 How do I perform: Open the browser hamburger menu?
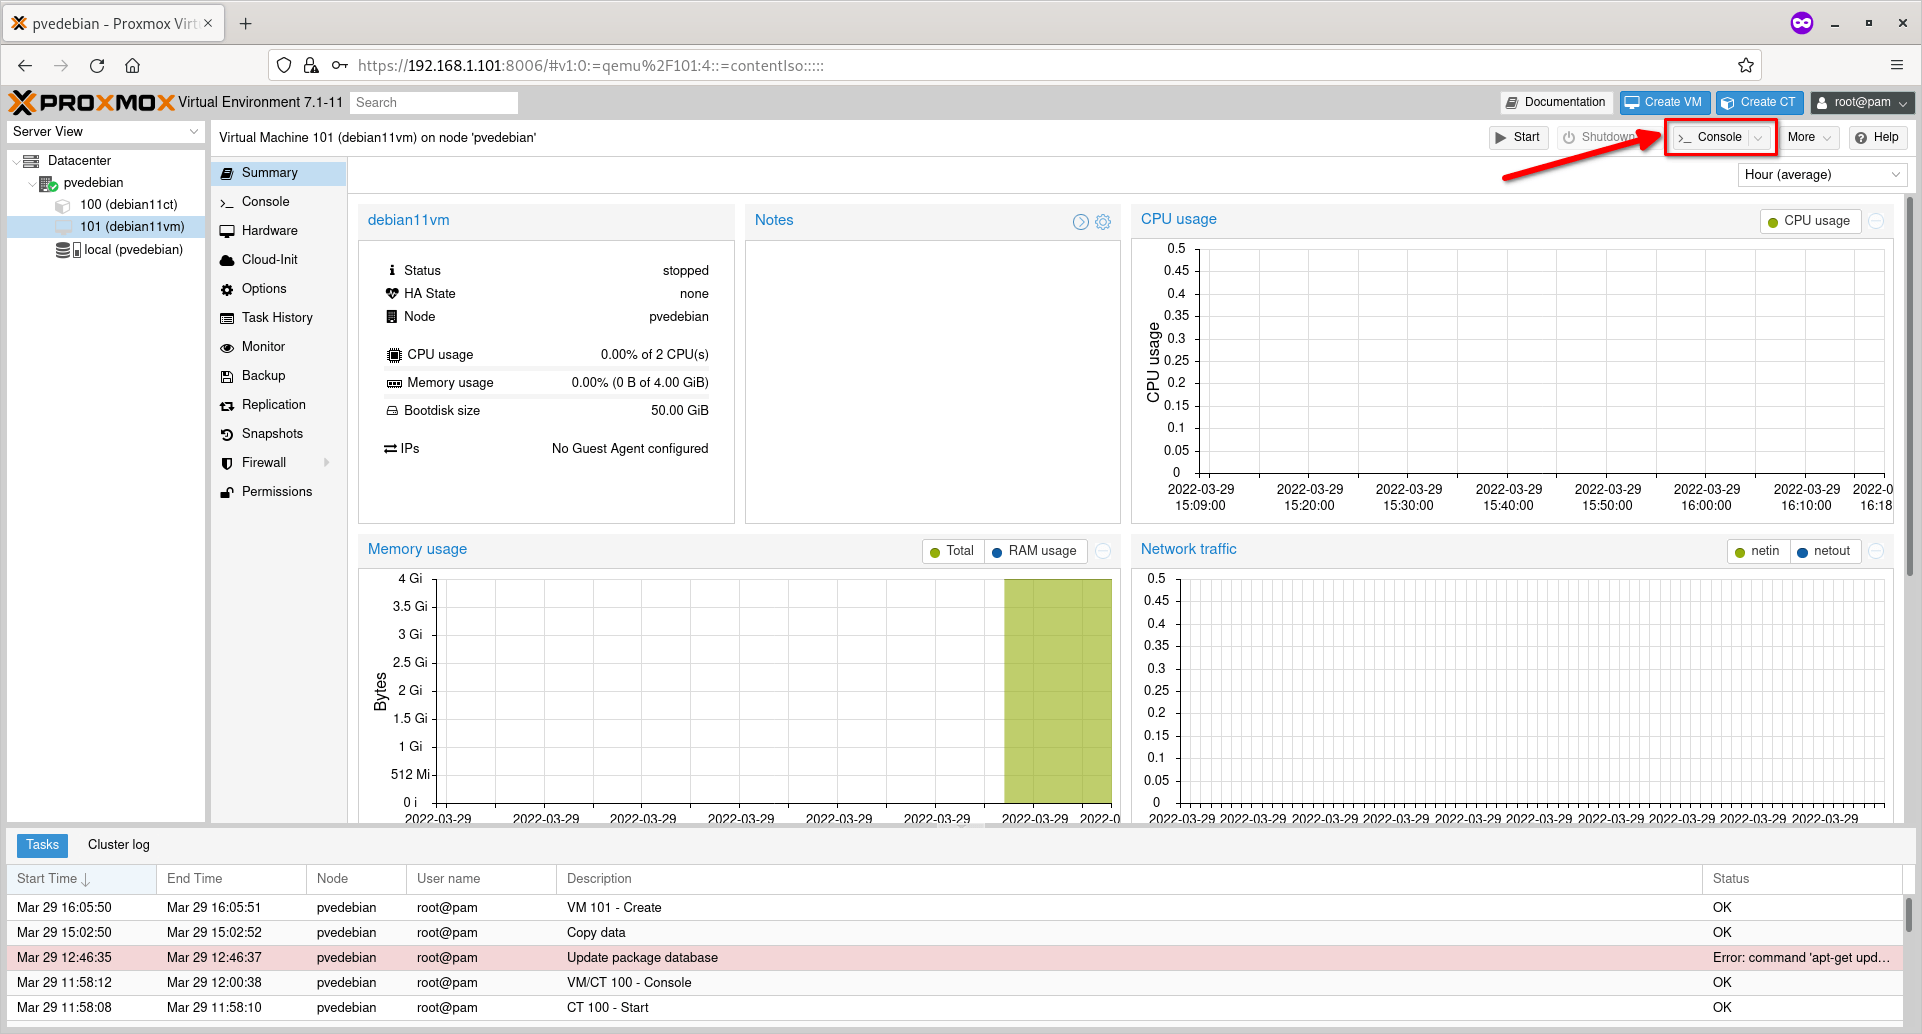click(1897, 65)
